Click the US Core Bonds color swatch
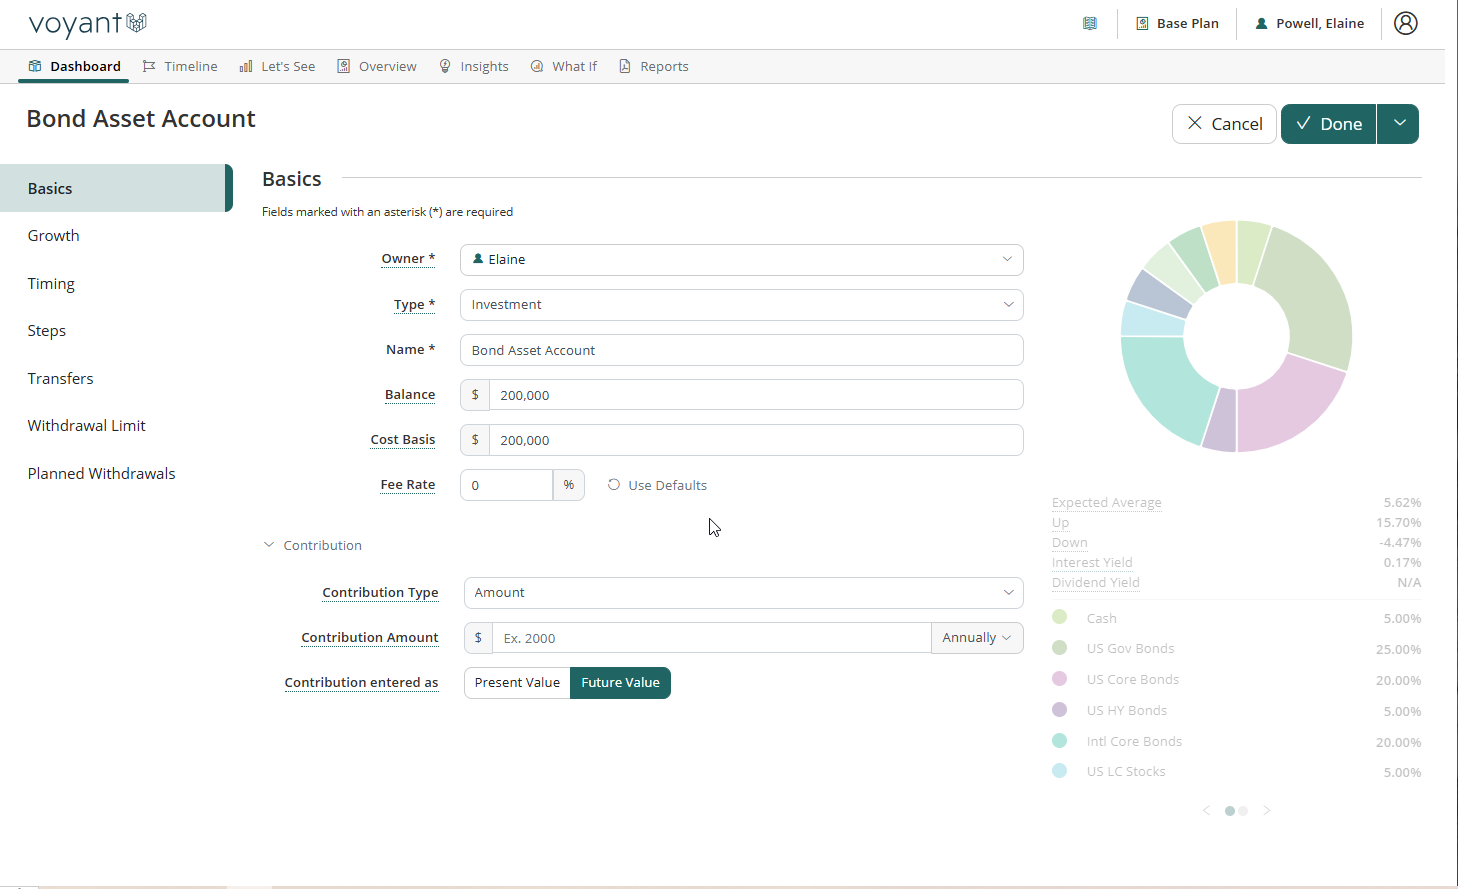This screenshot has height=889, width=1458. point(1060,679)
